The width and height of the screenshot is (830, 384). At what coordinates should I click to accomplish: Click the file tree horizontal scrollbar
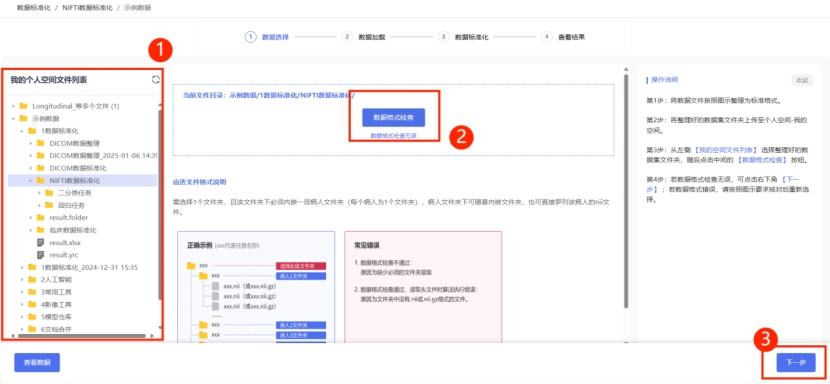[x=81, y=336]
